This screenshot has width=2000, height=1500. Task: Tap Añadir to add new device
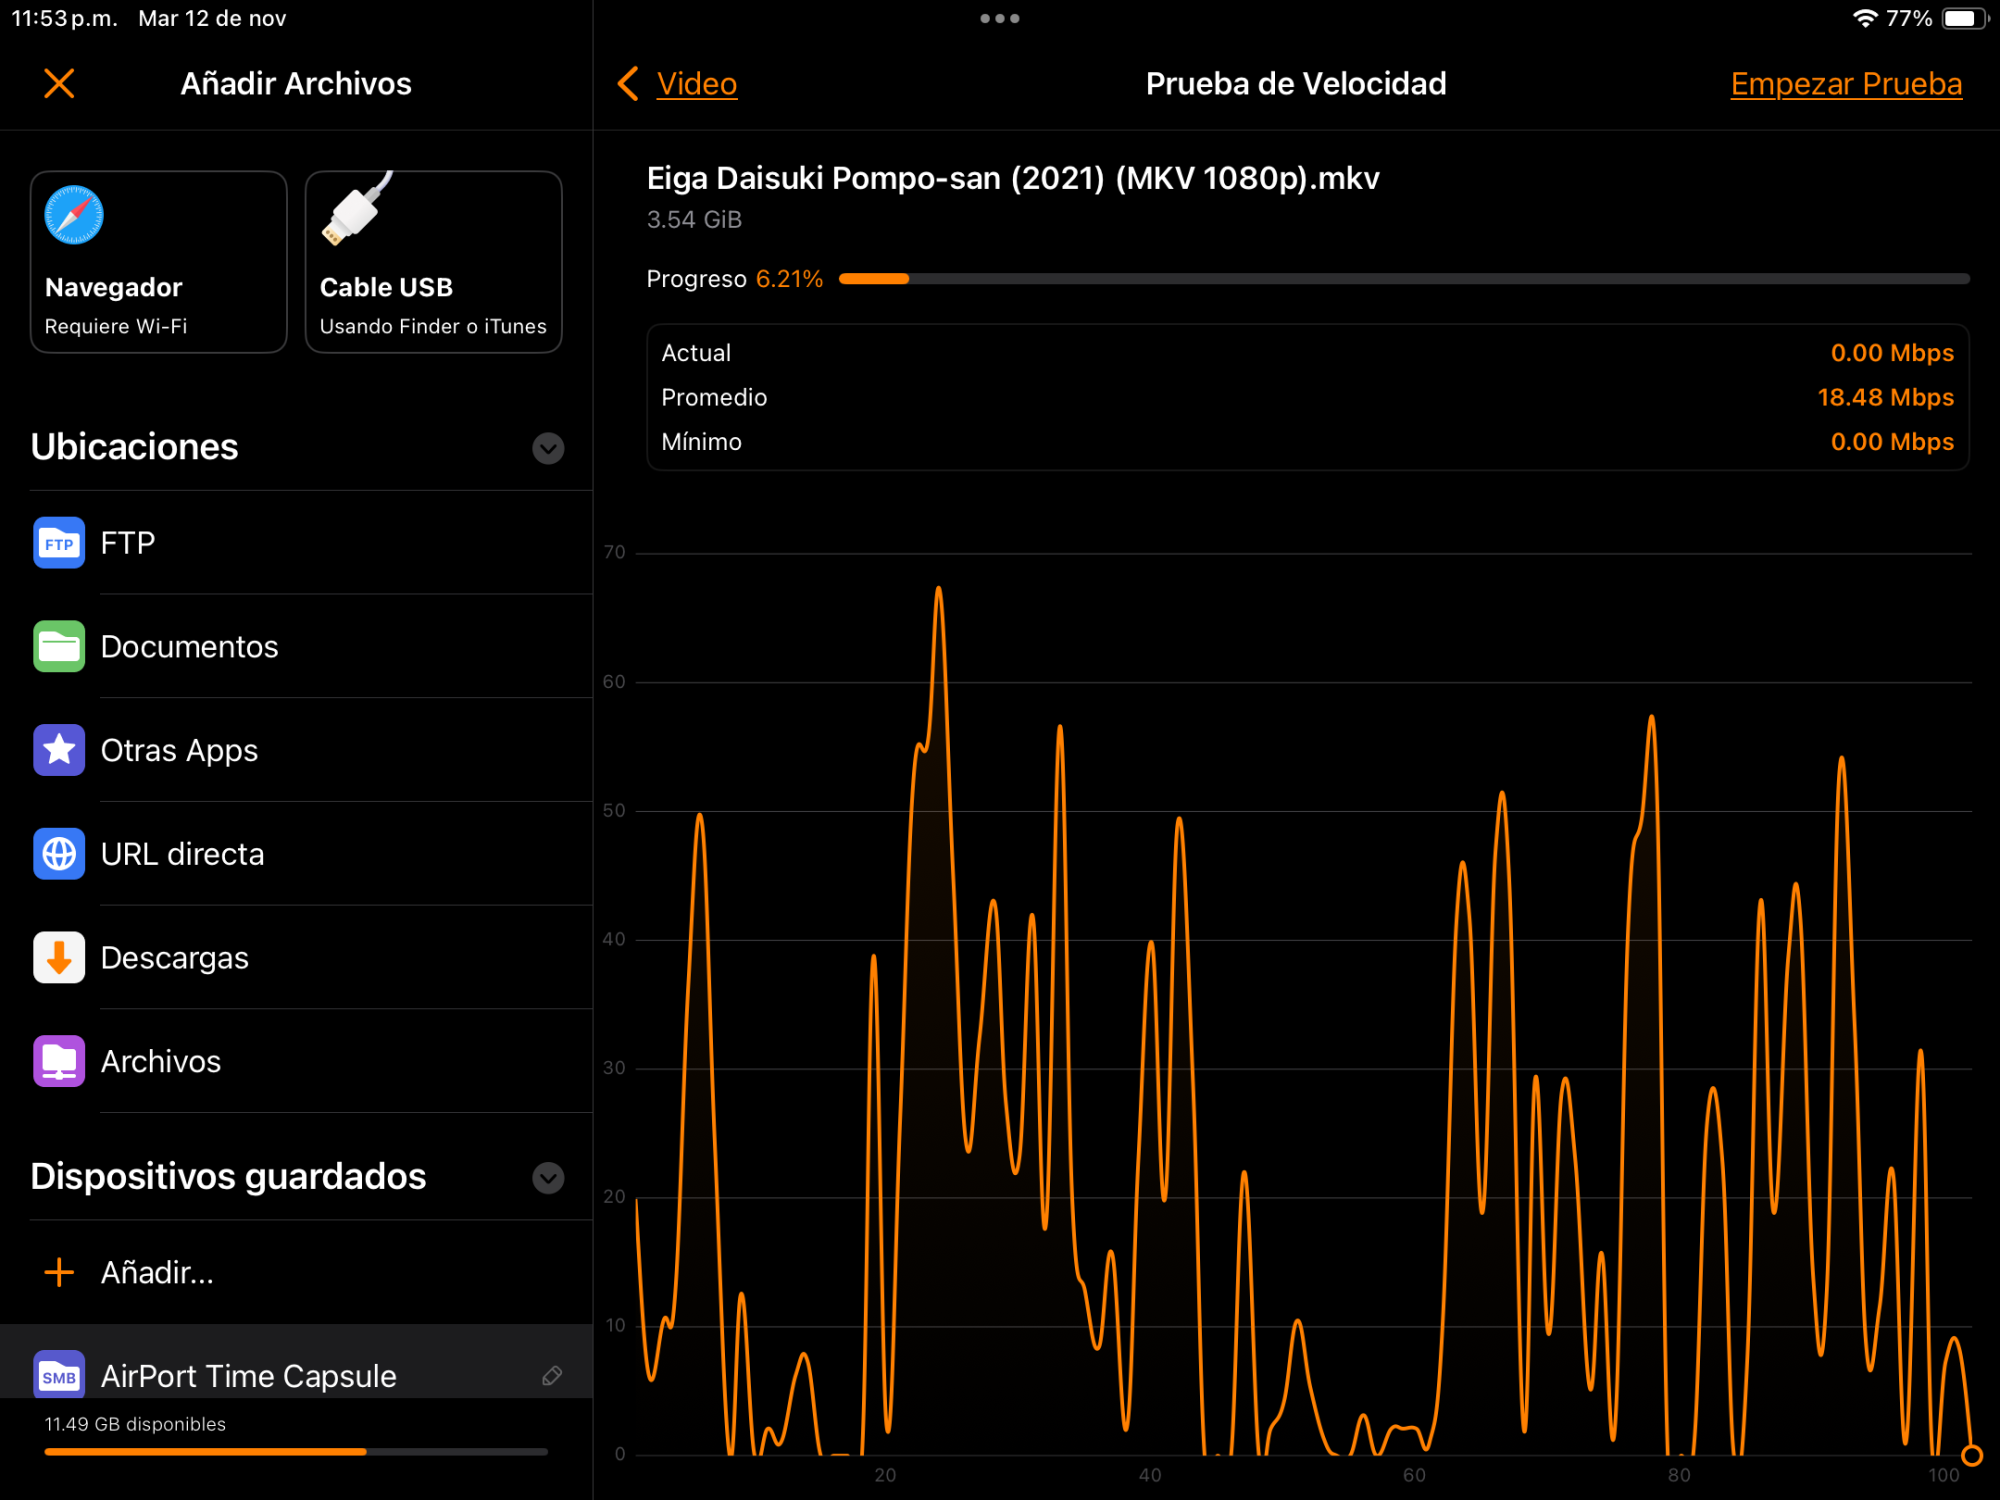(157, 1272)
